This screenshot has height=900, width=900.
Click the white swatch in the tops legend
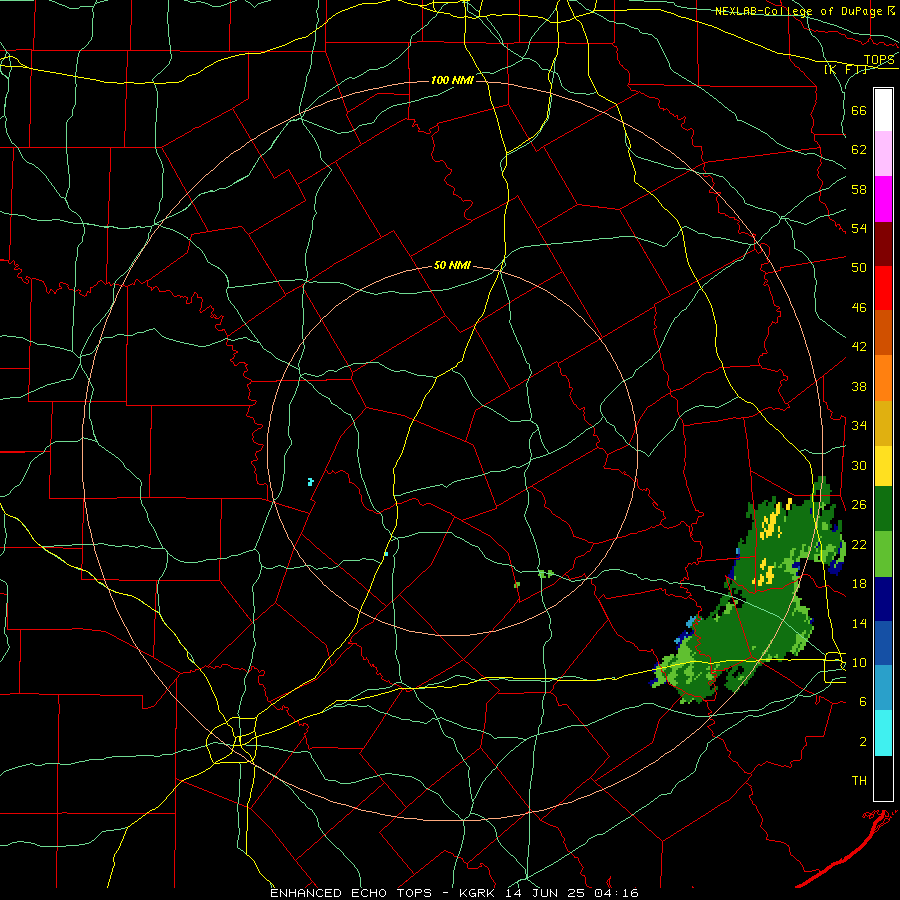[x=883, y=110]
